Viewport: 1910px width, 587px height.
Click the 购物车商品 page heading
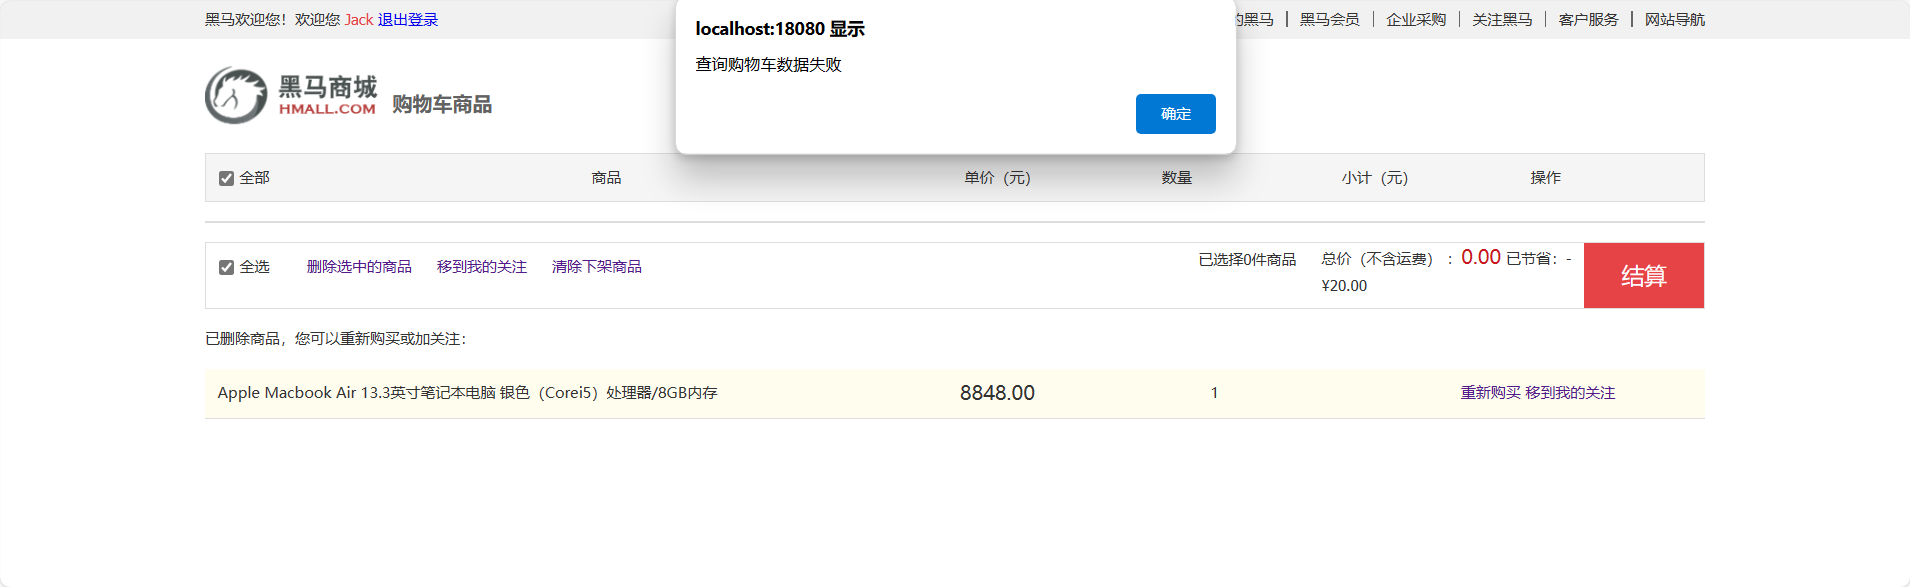click(x=442, y=105)
